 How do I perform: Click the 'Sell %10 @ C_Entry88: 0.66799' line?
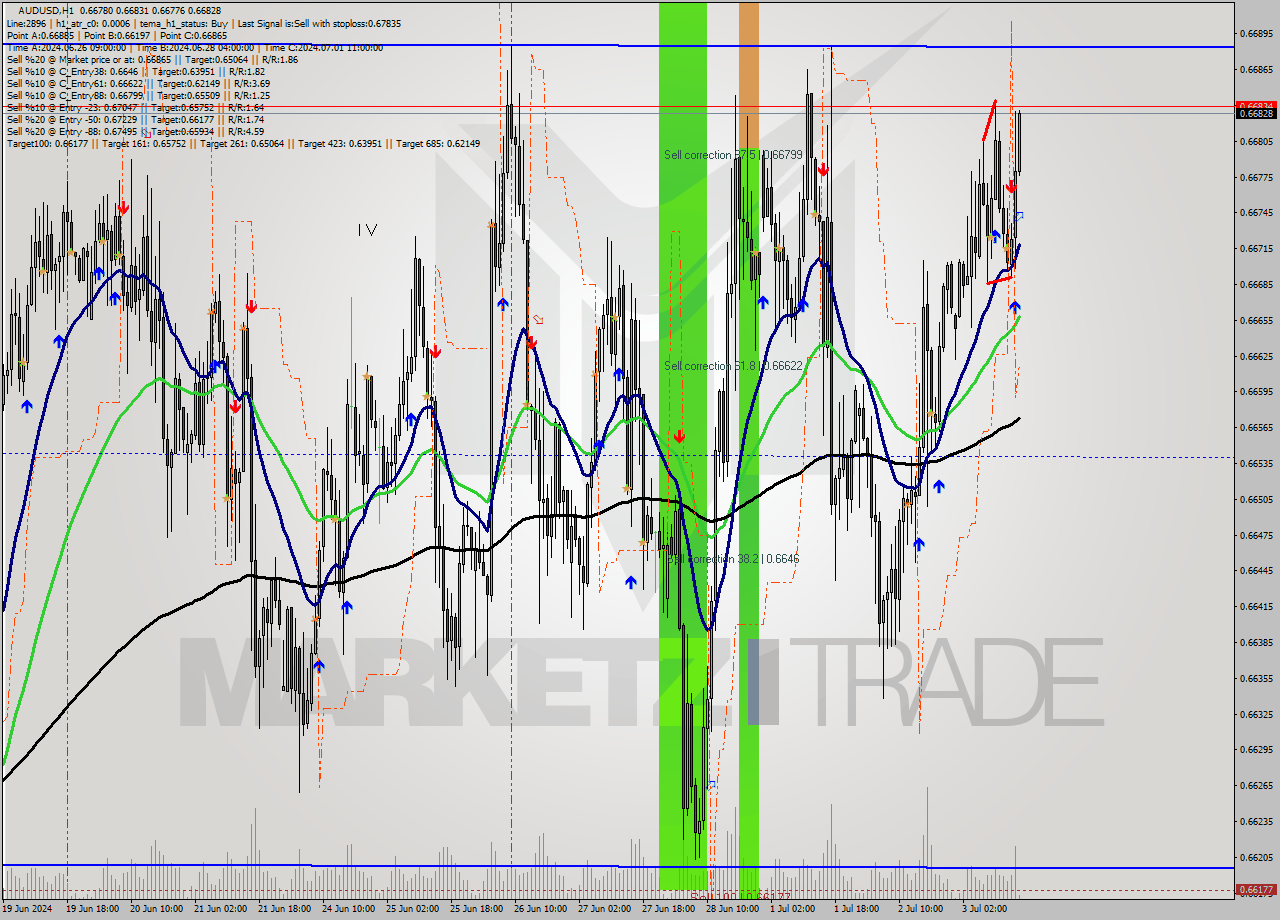tap(138, 95)
